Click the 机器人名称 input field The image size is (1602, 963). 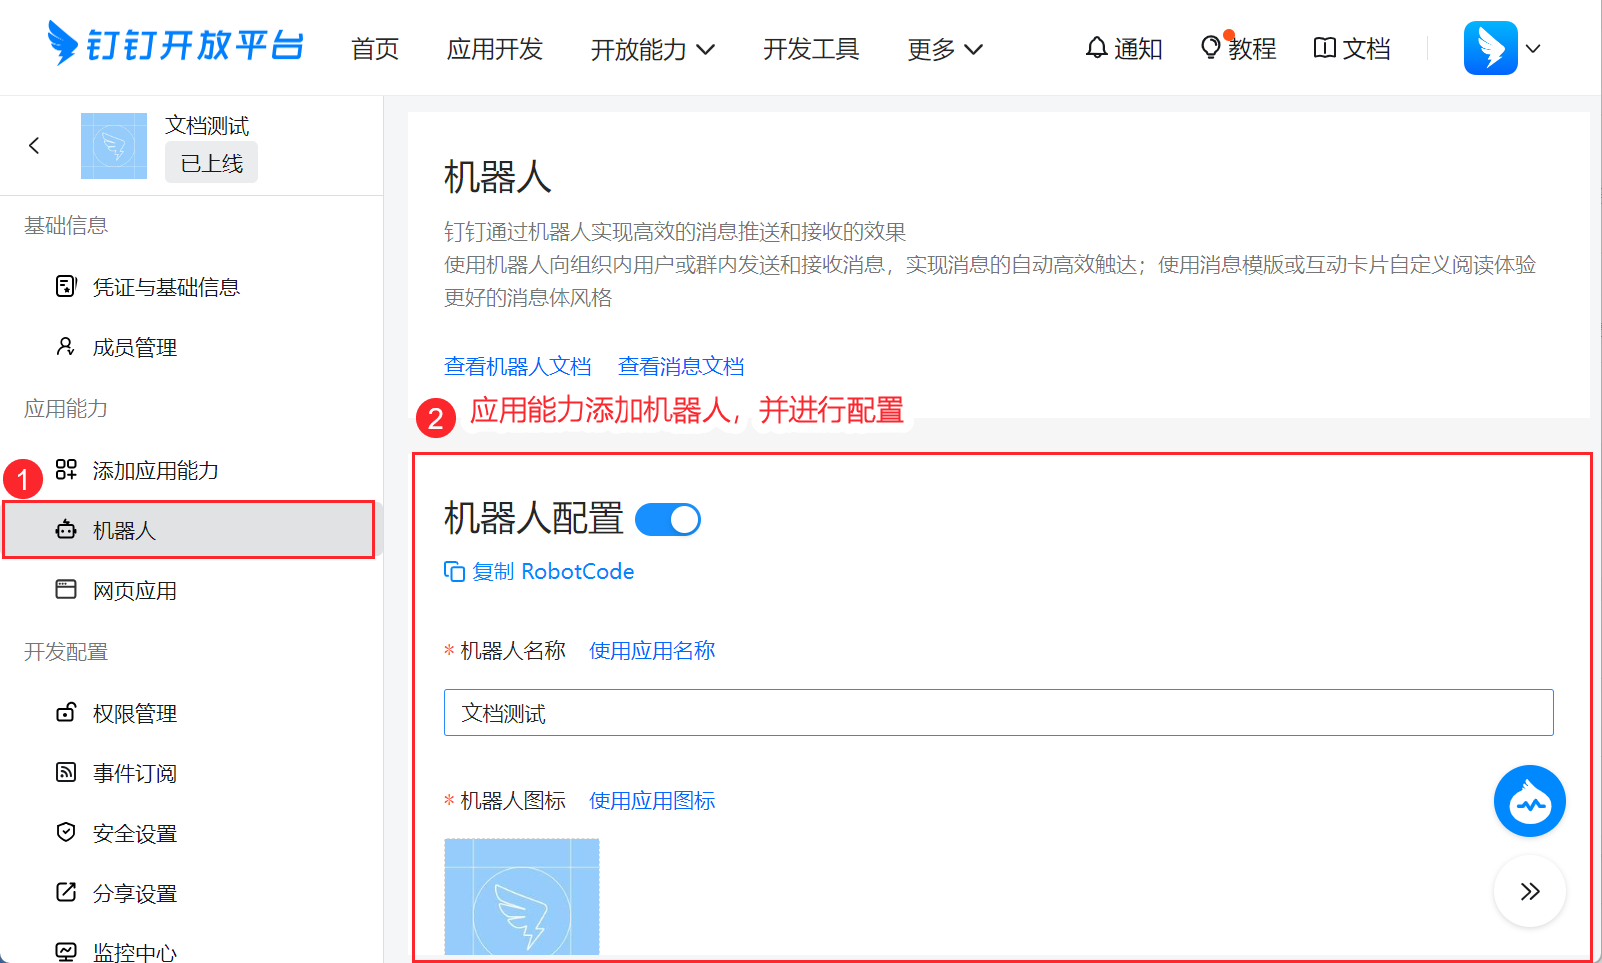[998, 713]
